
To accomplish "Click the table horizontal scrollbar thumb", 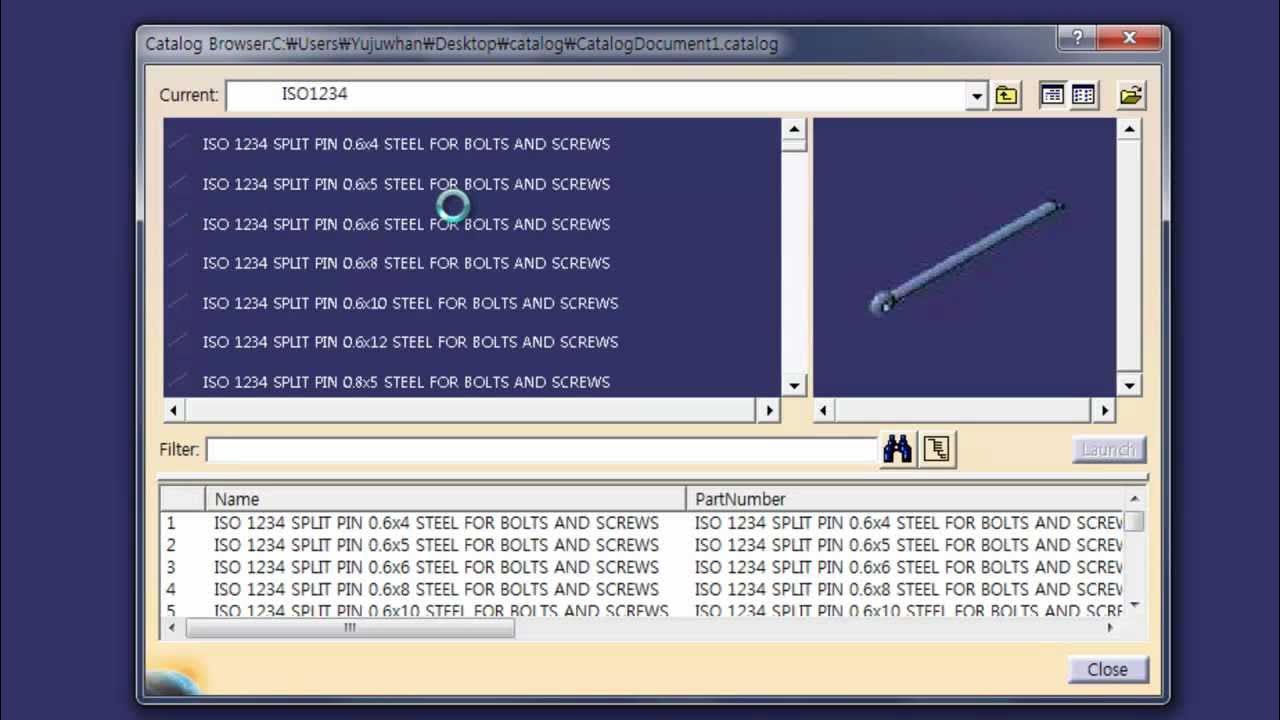I will click(x=350, y=628).
